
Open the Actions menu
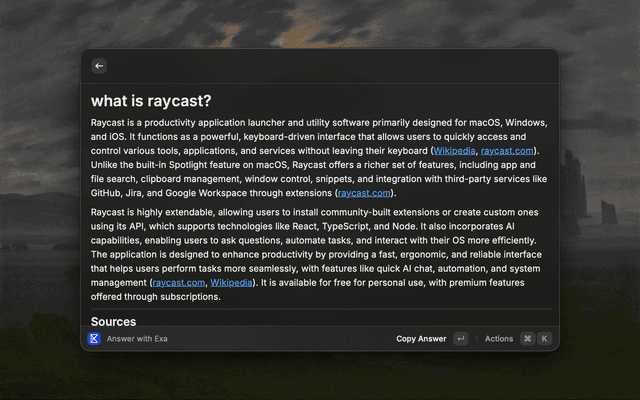(x=499, y=339)
